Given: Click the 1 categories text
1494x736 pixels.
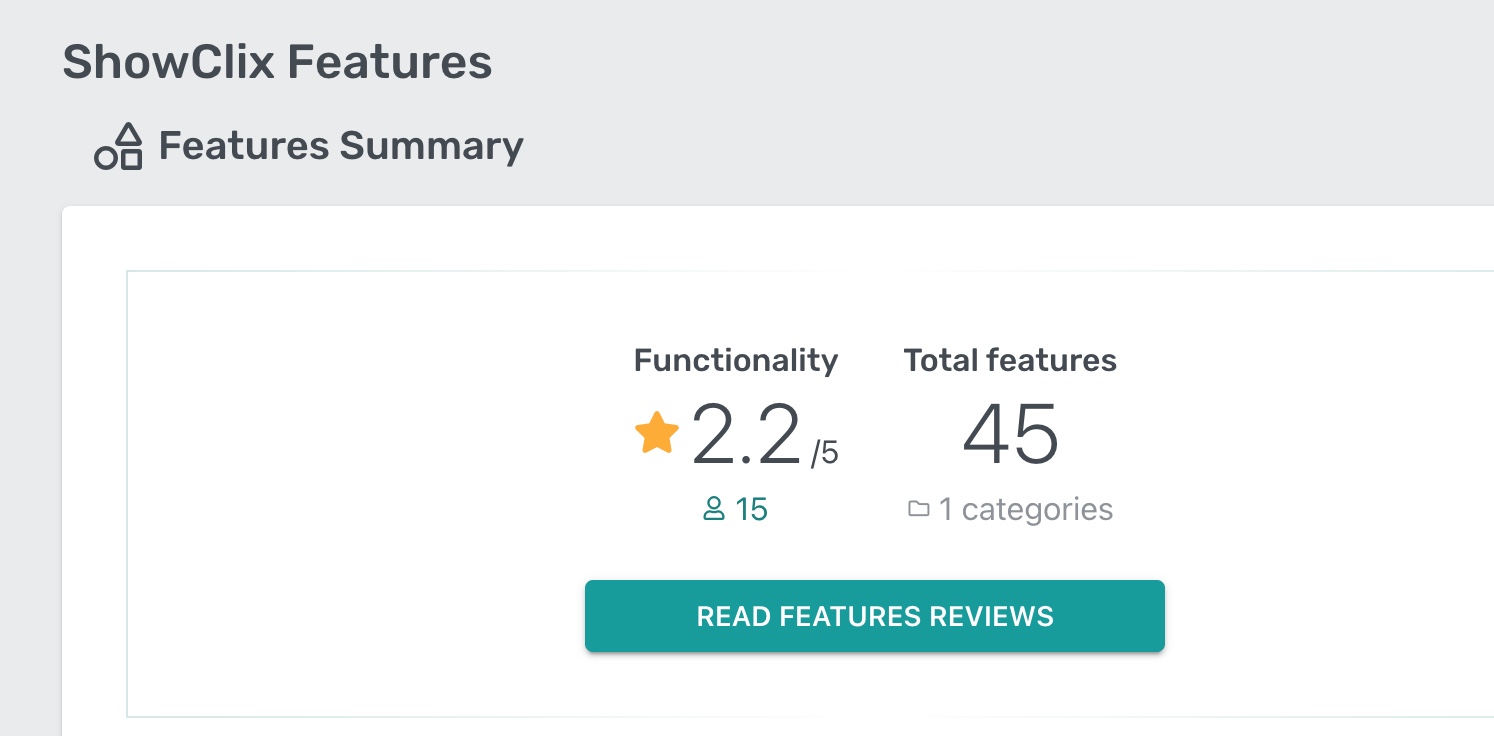Looking at the screenshot, I should tap(1025, 510).
